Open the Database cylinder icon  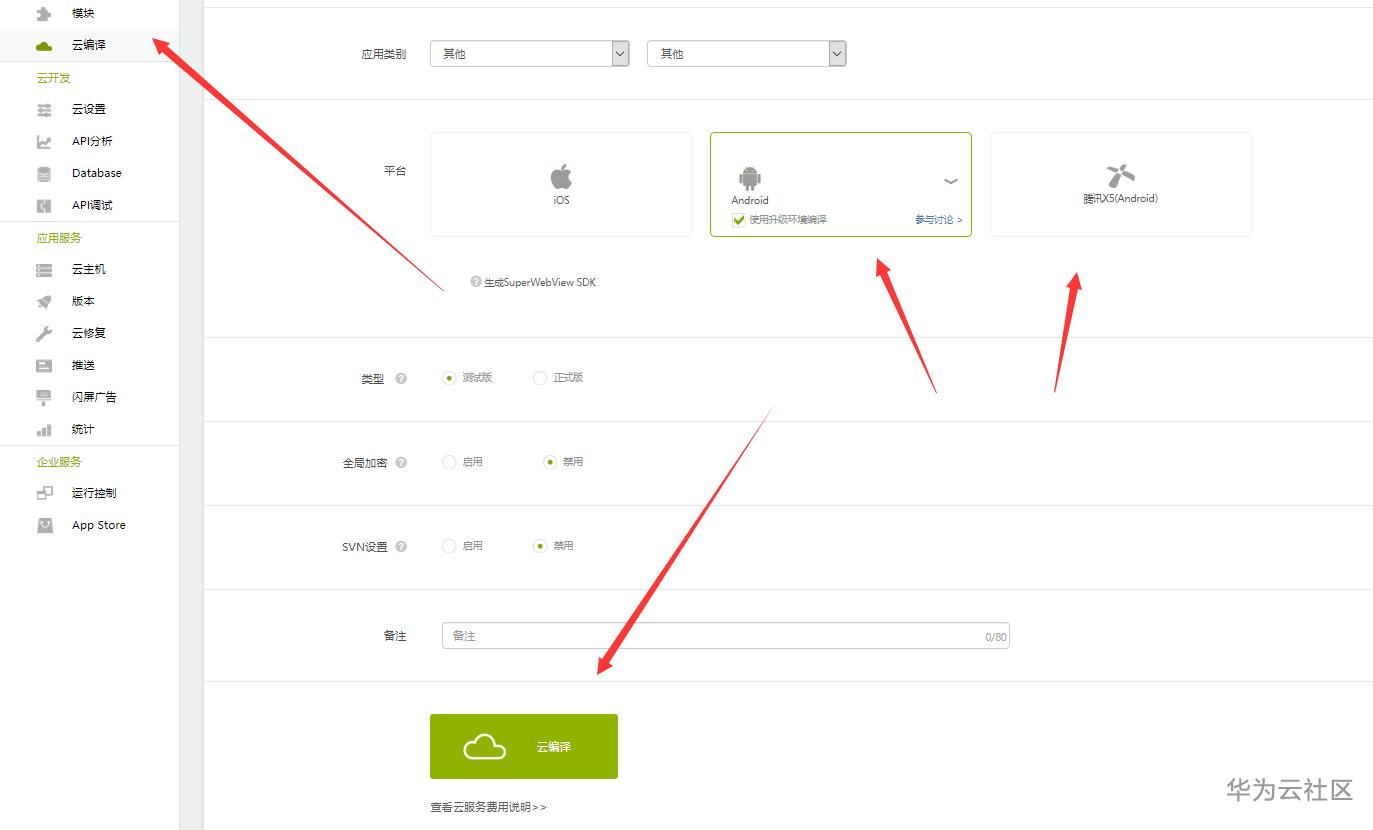[44, 174]
